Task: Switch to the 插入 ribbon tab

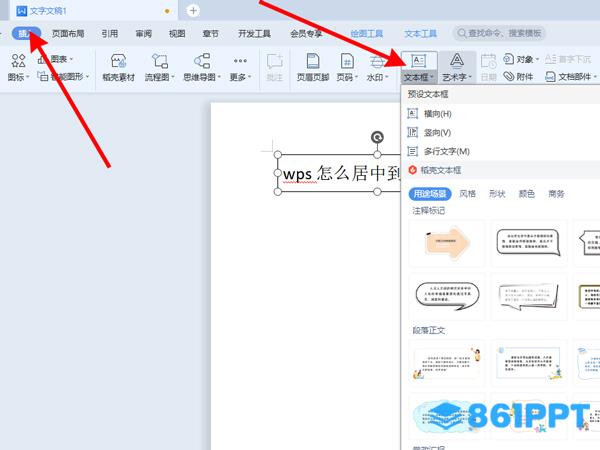Action: (26, 33)
